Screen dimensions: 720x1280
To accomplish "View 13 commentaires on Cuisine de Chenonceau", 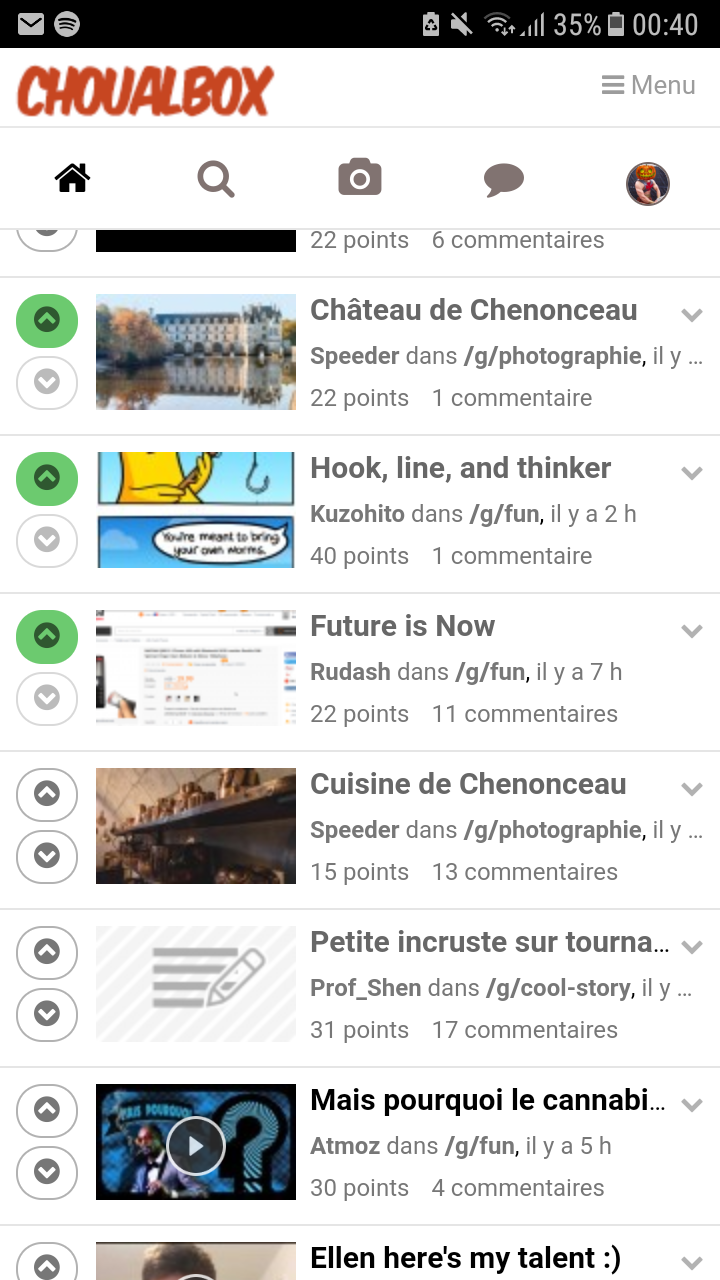I will click(x=524, y=872).
